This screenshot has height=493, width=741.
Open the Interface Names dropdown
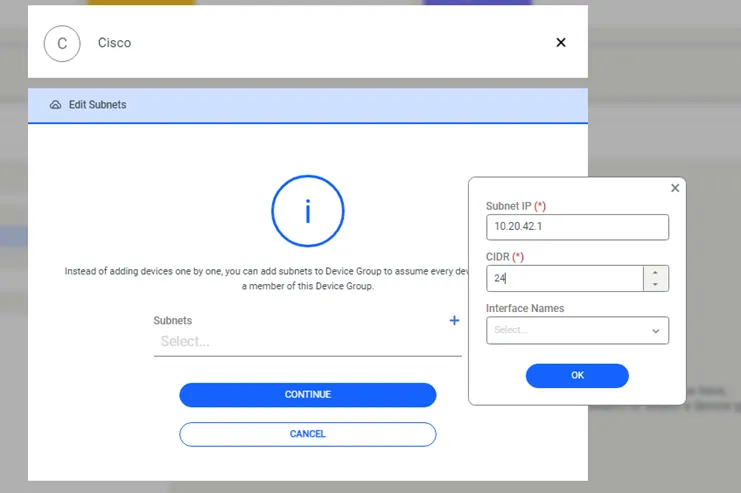tap(577, 330)
